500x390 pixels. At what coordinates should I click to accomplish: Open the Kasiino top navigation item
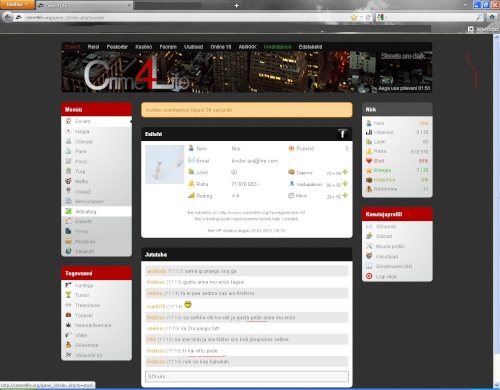coord(144,47)
